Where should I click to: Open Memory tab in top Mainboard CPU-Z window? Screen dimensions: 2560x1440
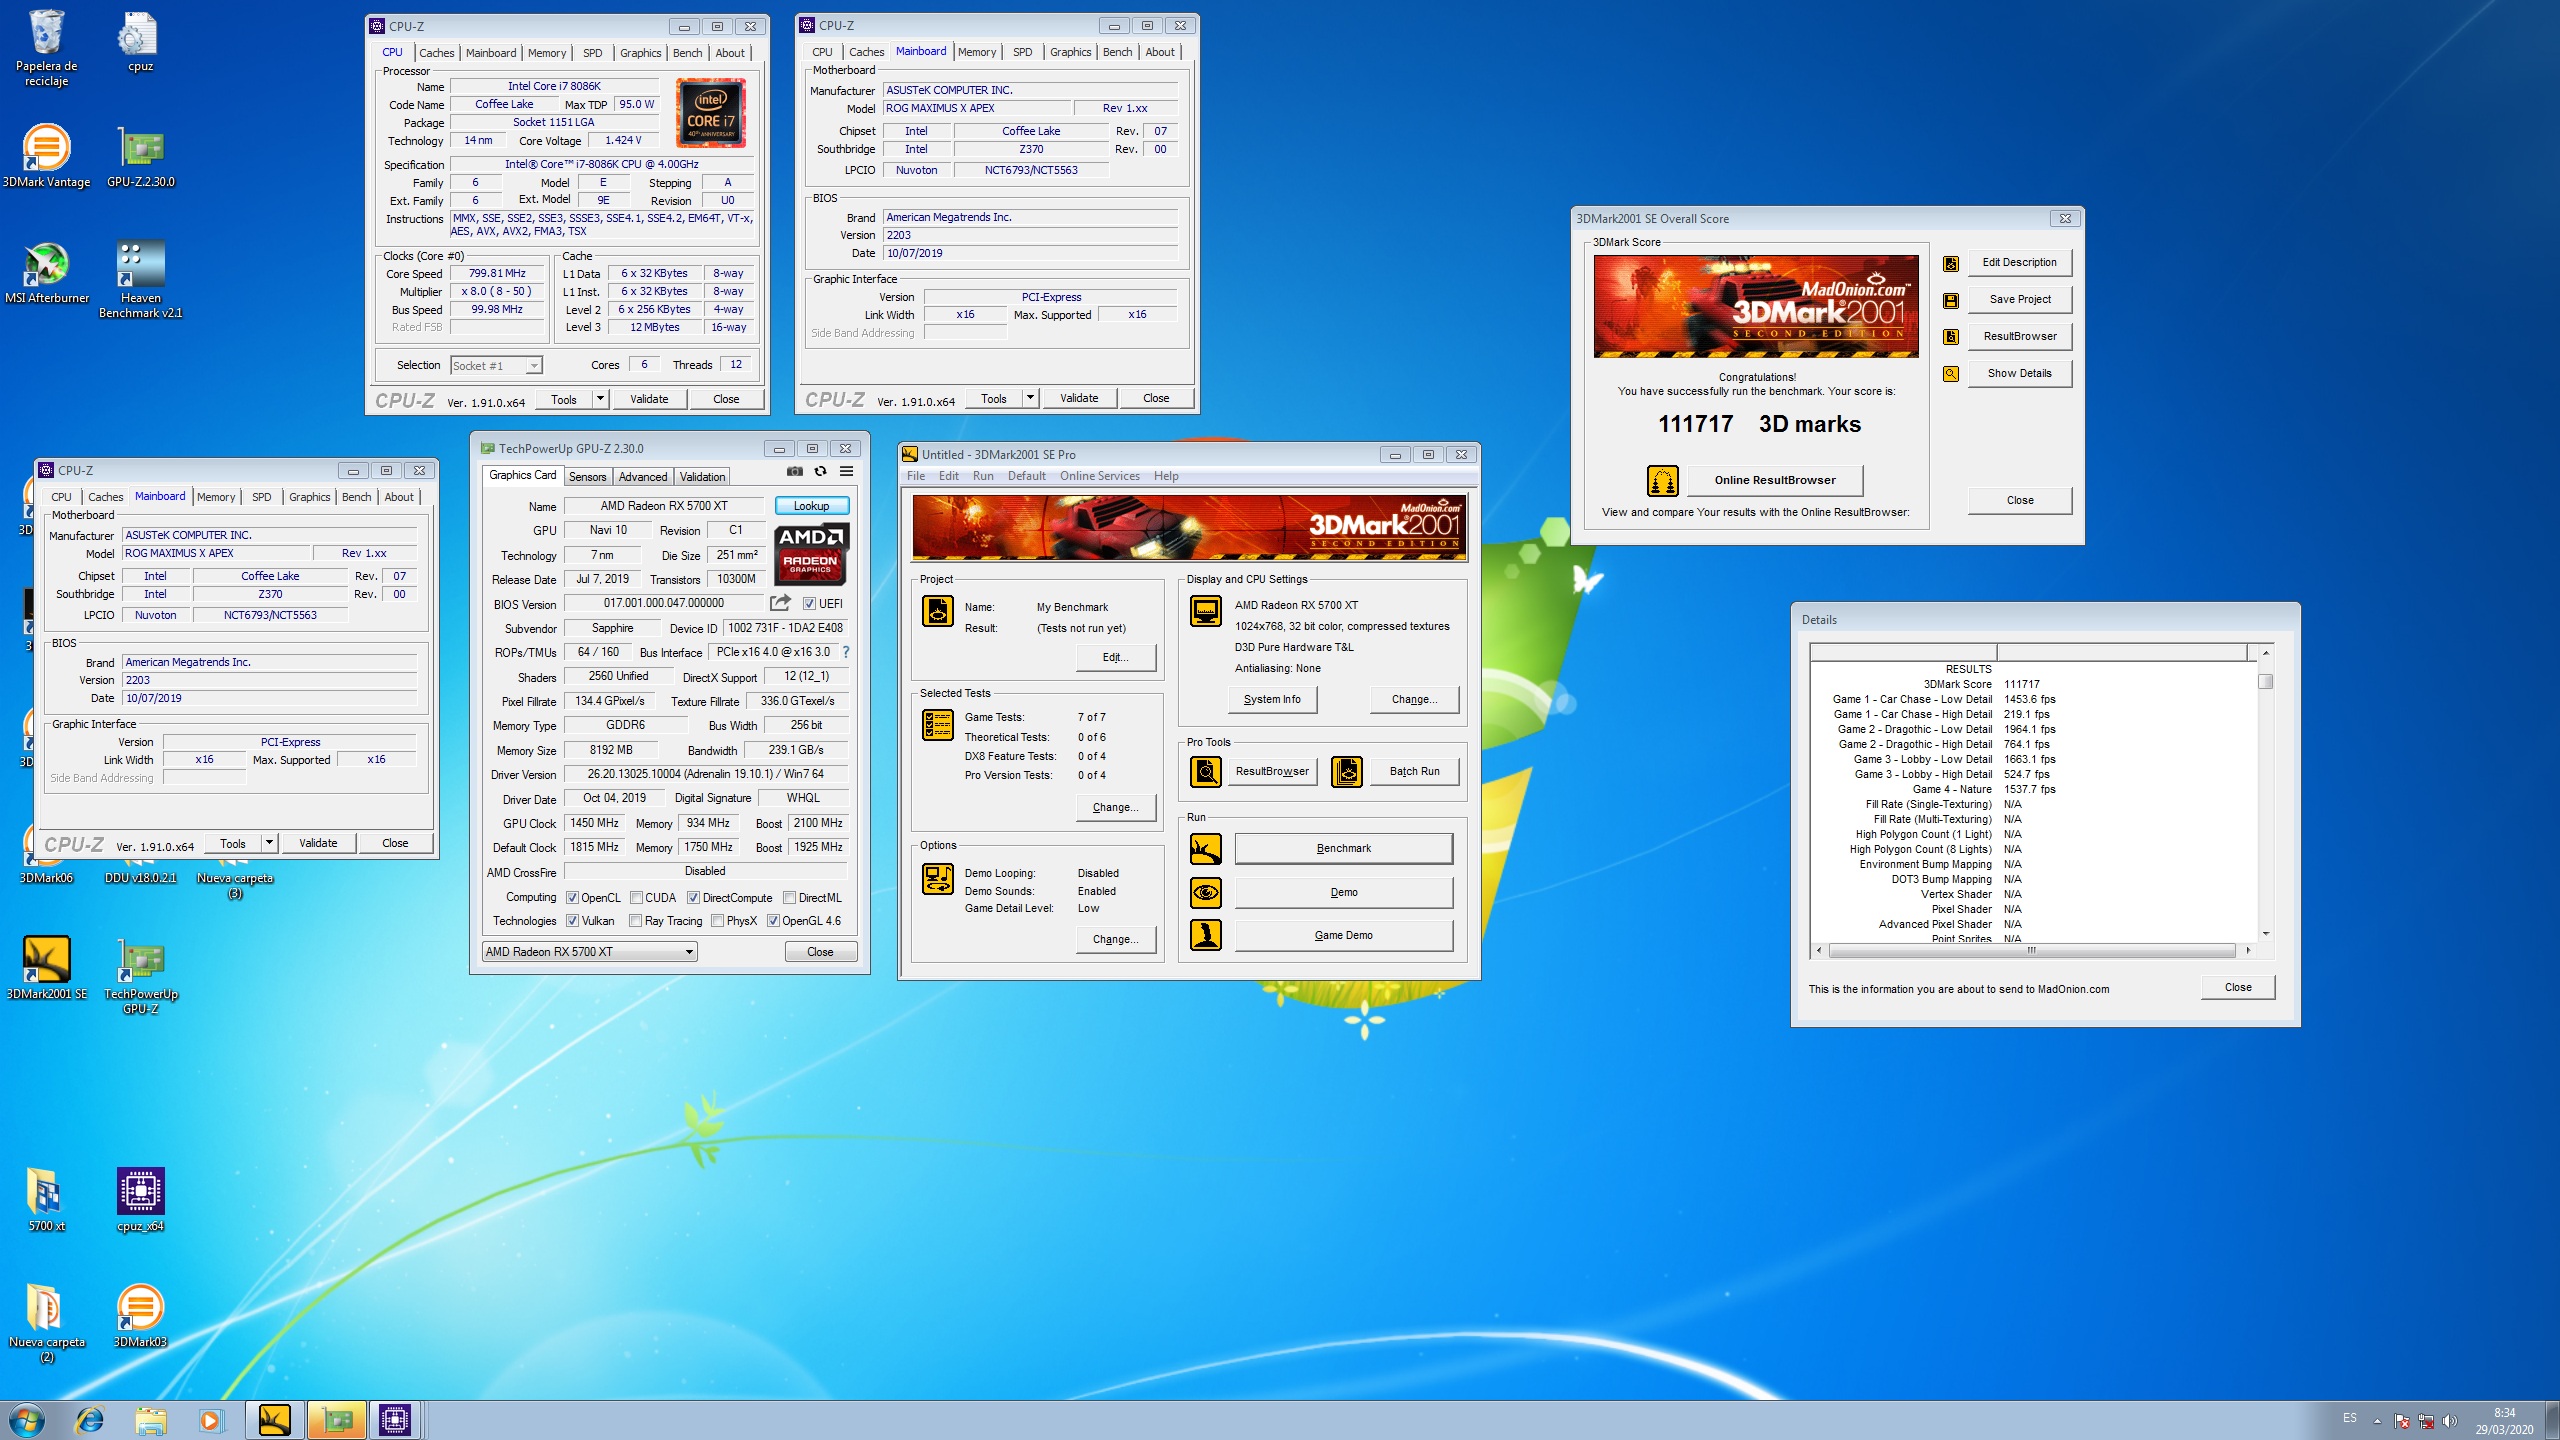pyautogui.click(x=976, y=52)
